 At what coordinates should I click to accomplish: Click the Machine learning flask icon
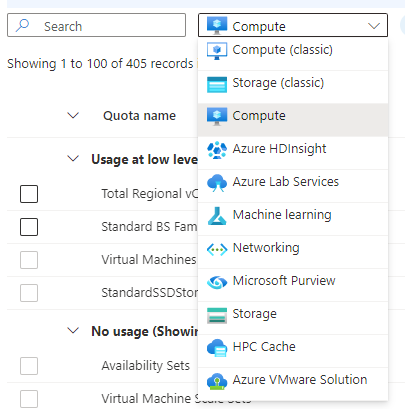click(217, 216)
